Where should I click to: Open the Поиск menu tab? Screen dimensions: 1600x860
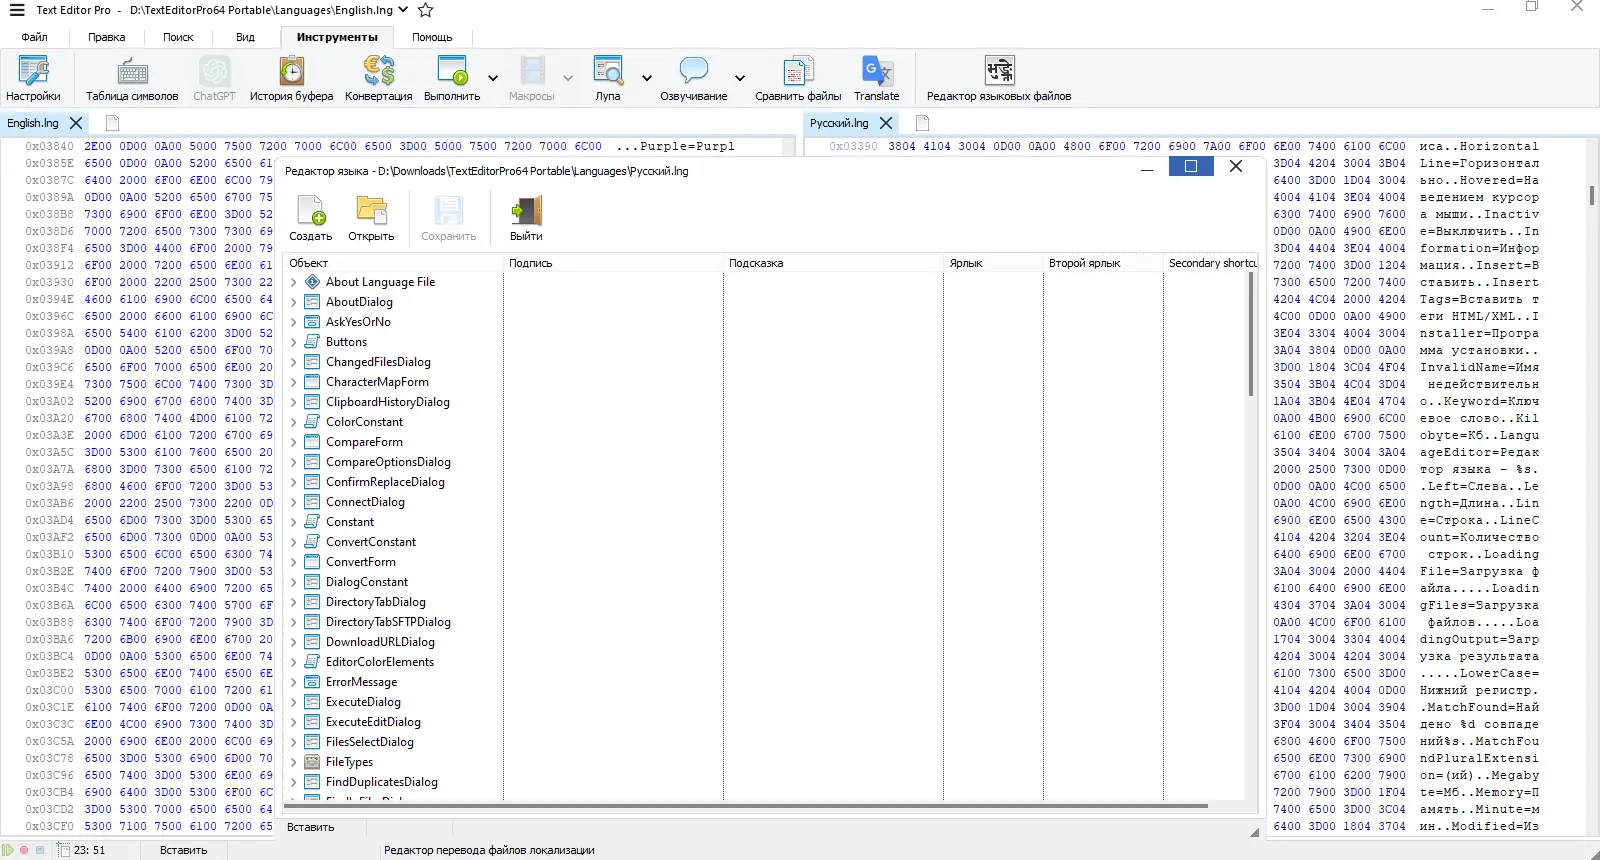pyautogui.click(x=178, y=37)
